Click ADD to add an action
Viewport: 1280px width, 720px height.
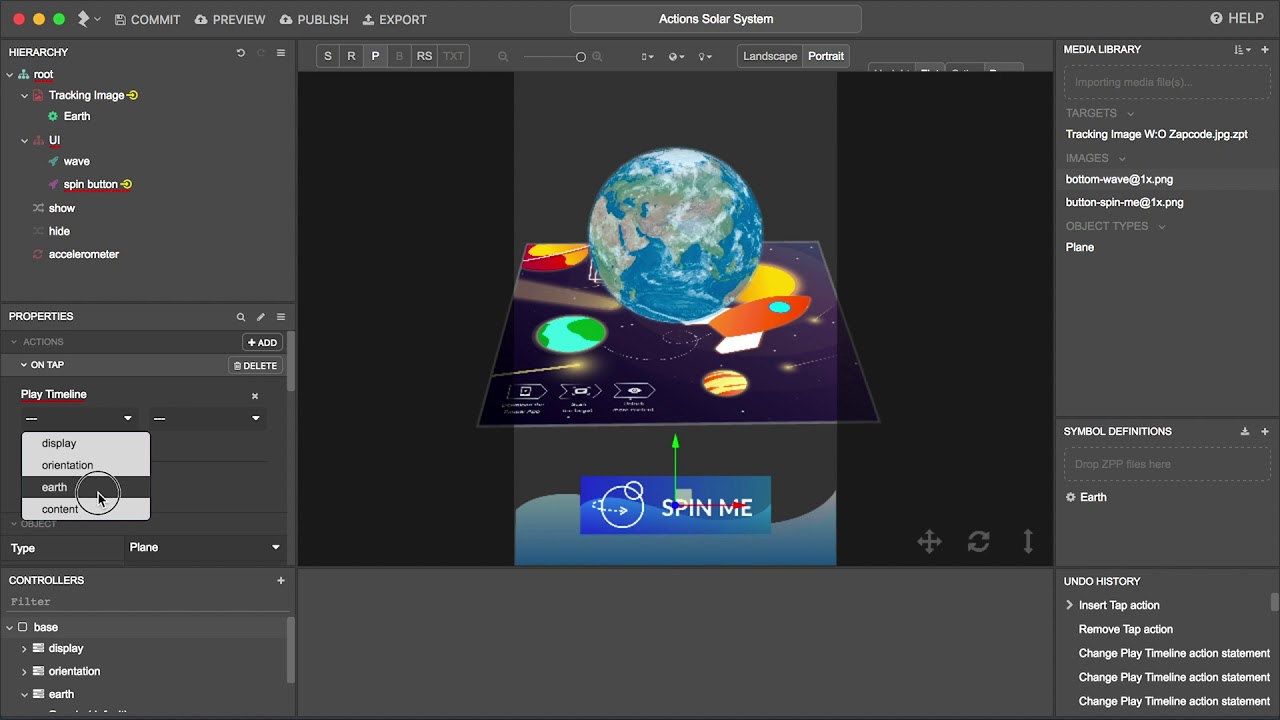(x=262, y=342)
